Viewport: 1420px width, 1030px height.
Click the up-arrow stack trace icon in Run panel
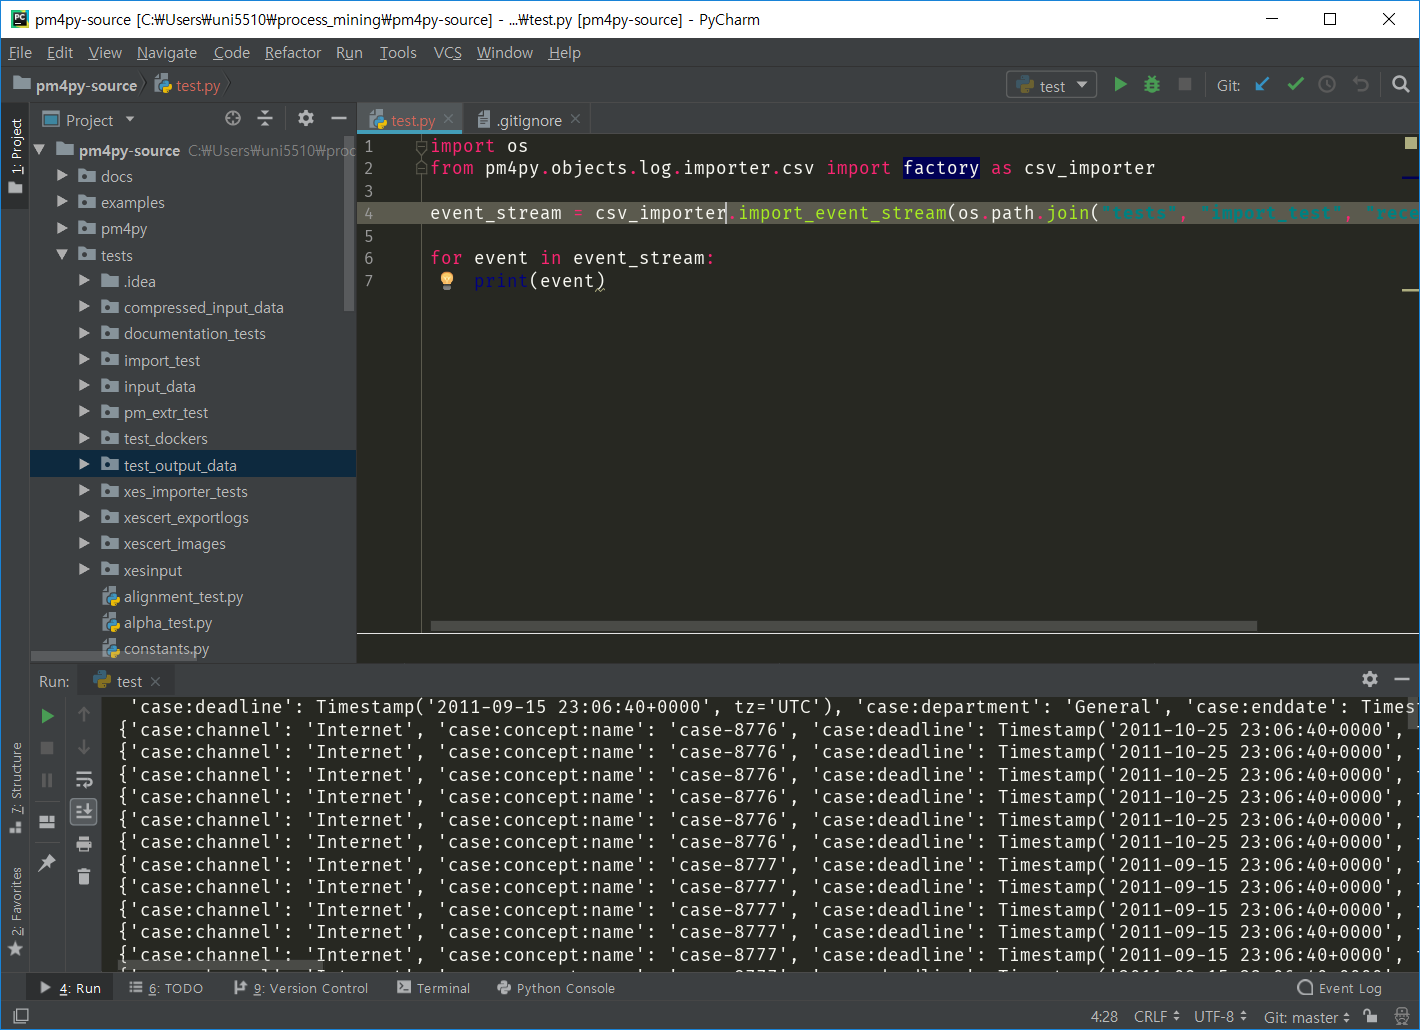click(84, 714)
